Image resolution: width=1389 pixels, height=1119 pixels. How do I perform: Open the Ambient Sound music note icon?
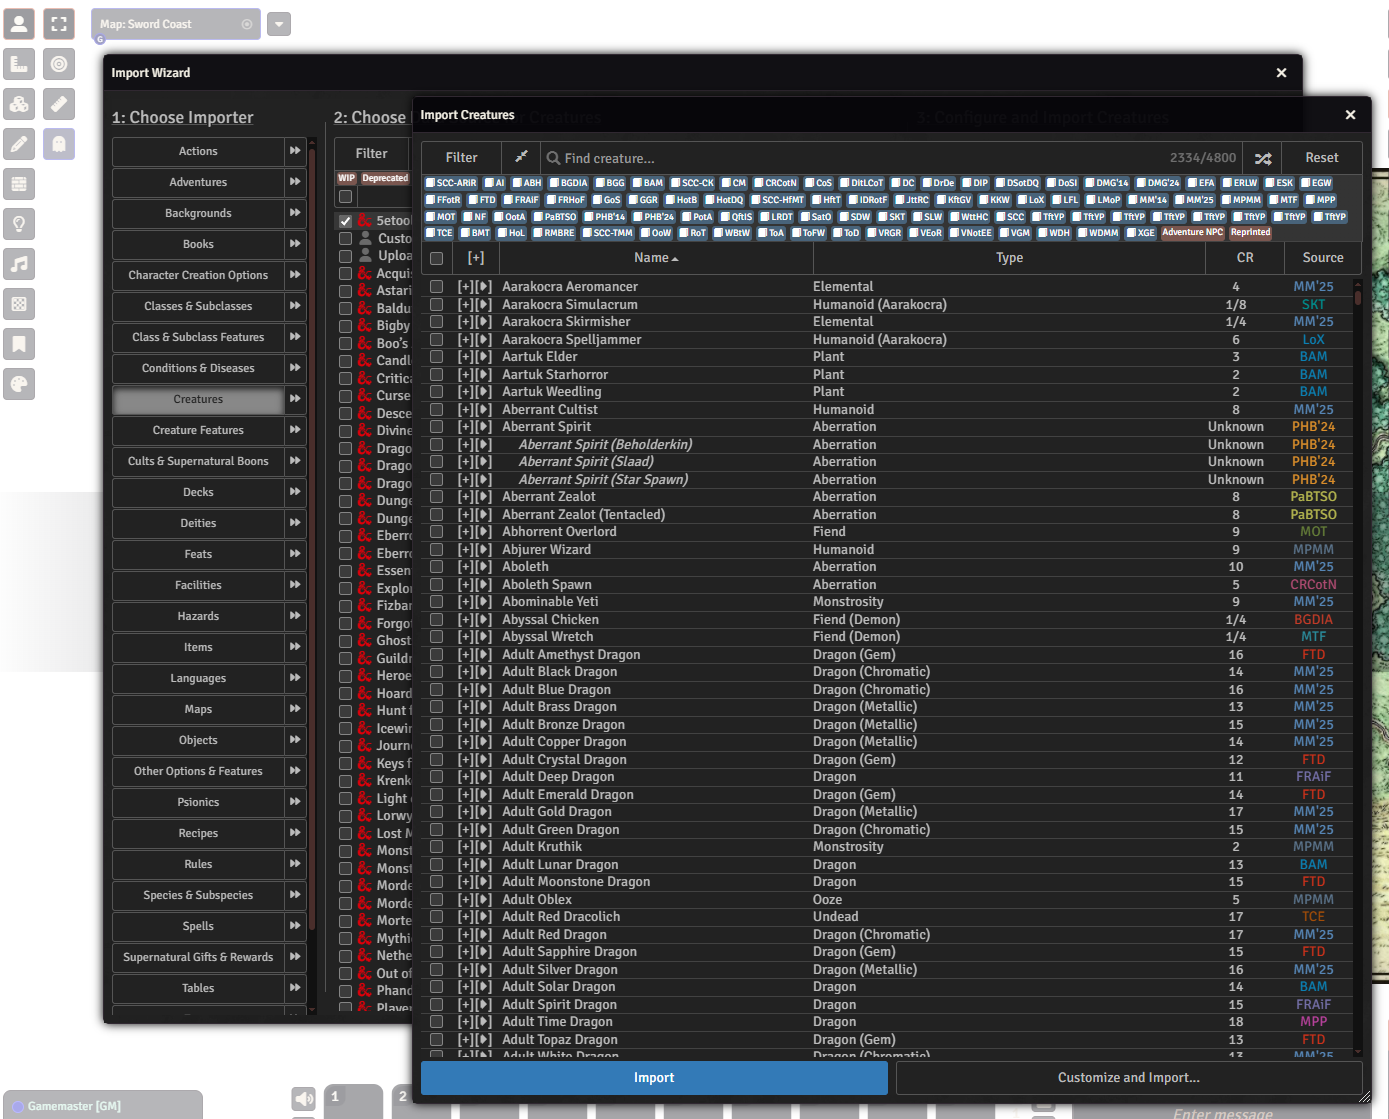19,264
